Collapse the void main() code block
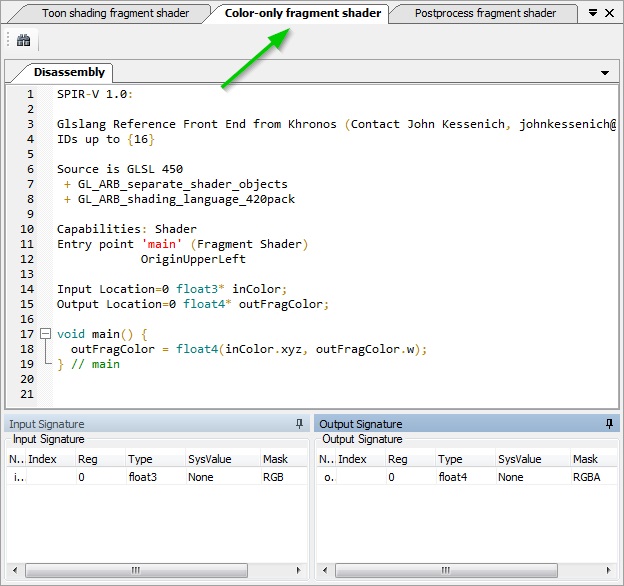 46,334
